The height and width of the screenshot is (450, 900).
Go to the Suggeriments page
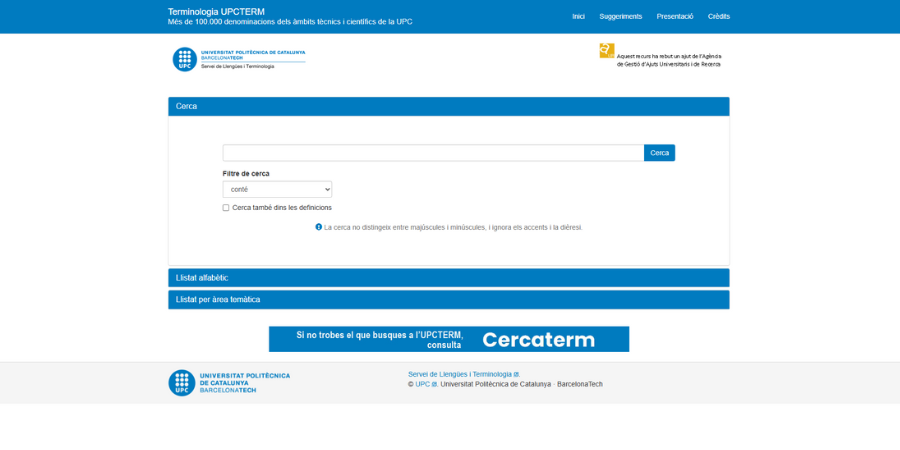620,17
